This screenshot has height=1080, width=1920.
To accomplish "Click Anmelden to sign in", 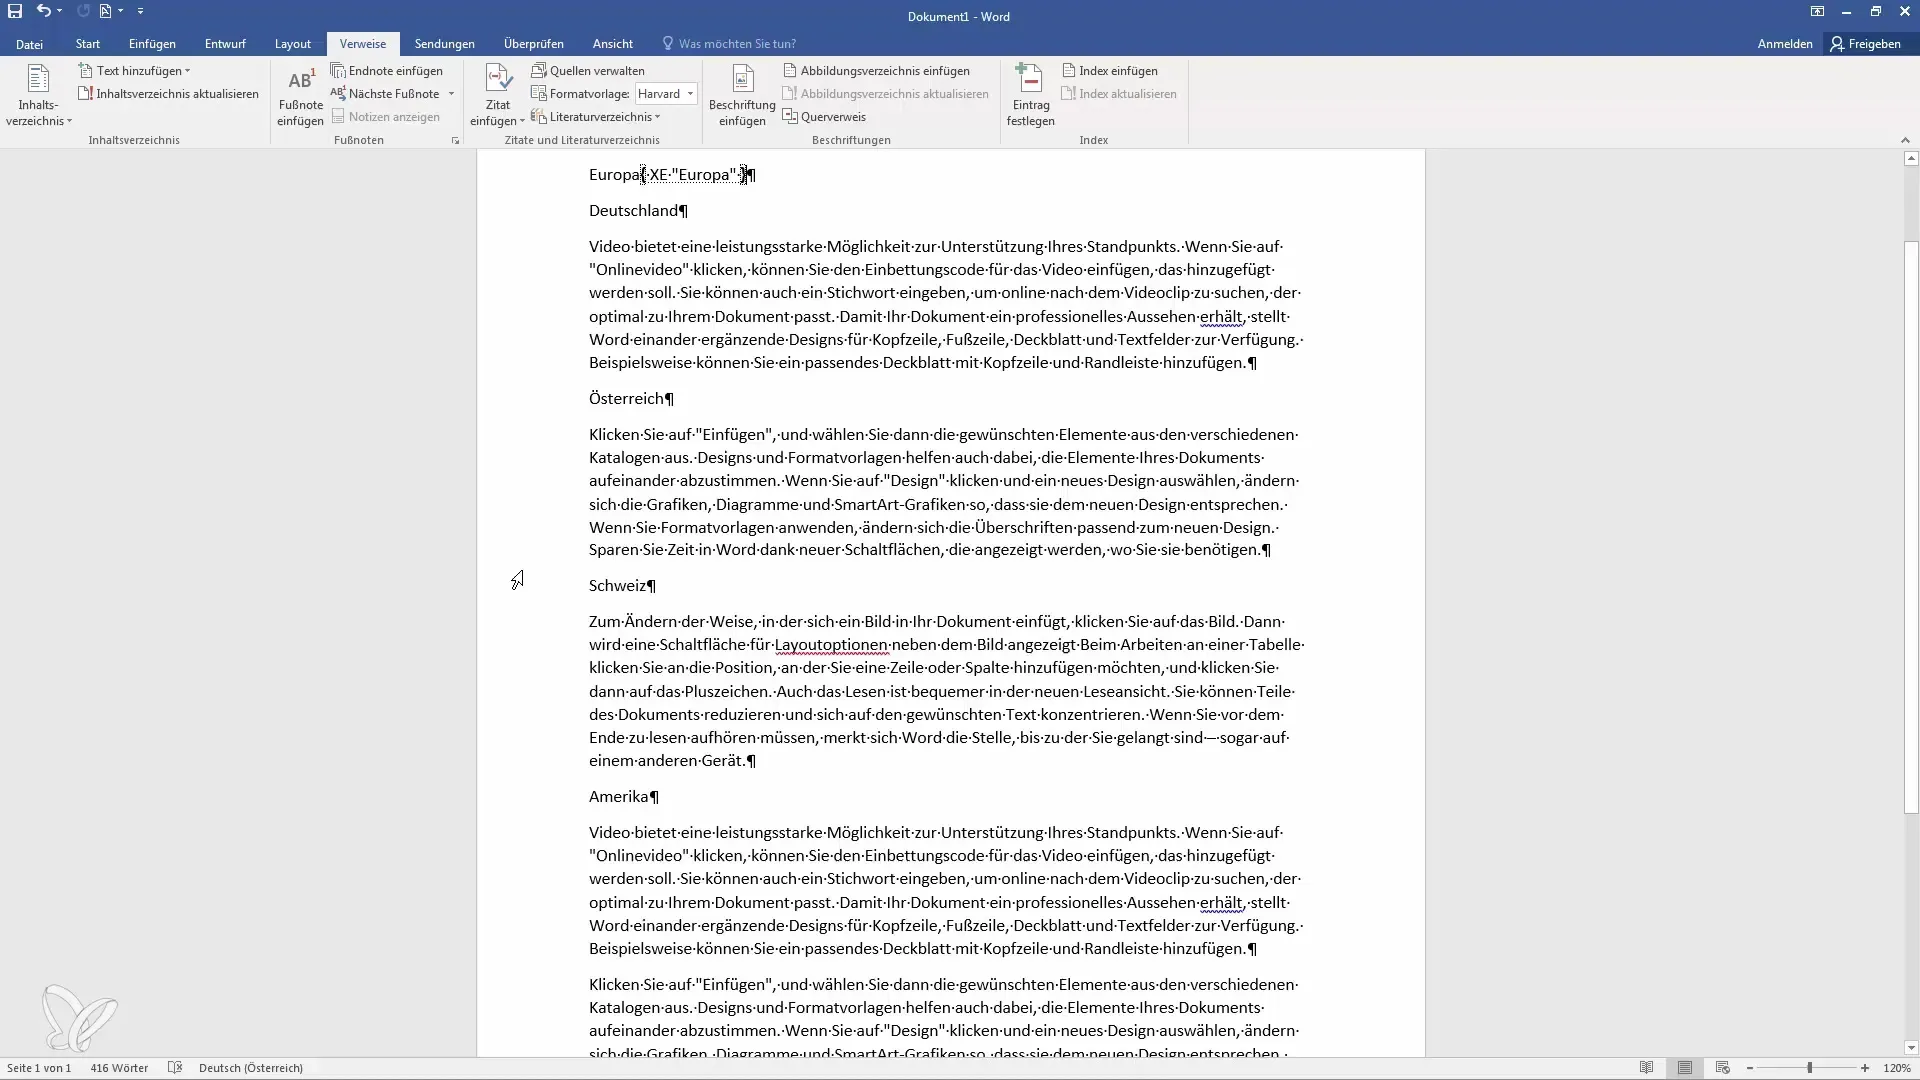I will [x=1785, y=44].
